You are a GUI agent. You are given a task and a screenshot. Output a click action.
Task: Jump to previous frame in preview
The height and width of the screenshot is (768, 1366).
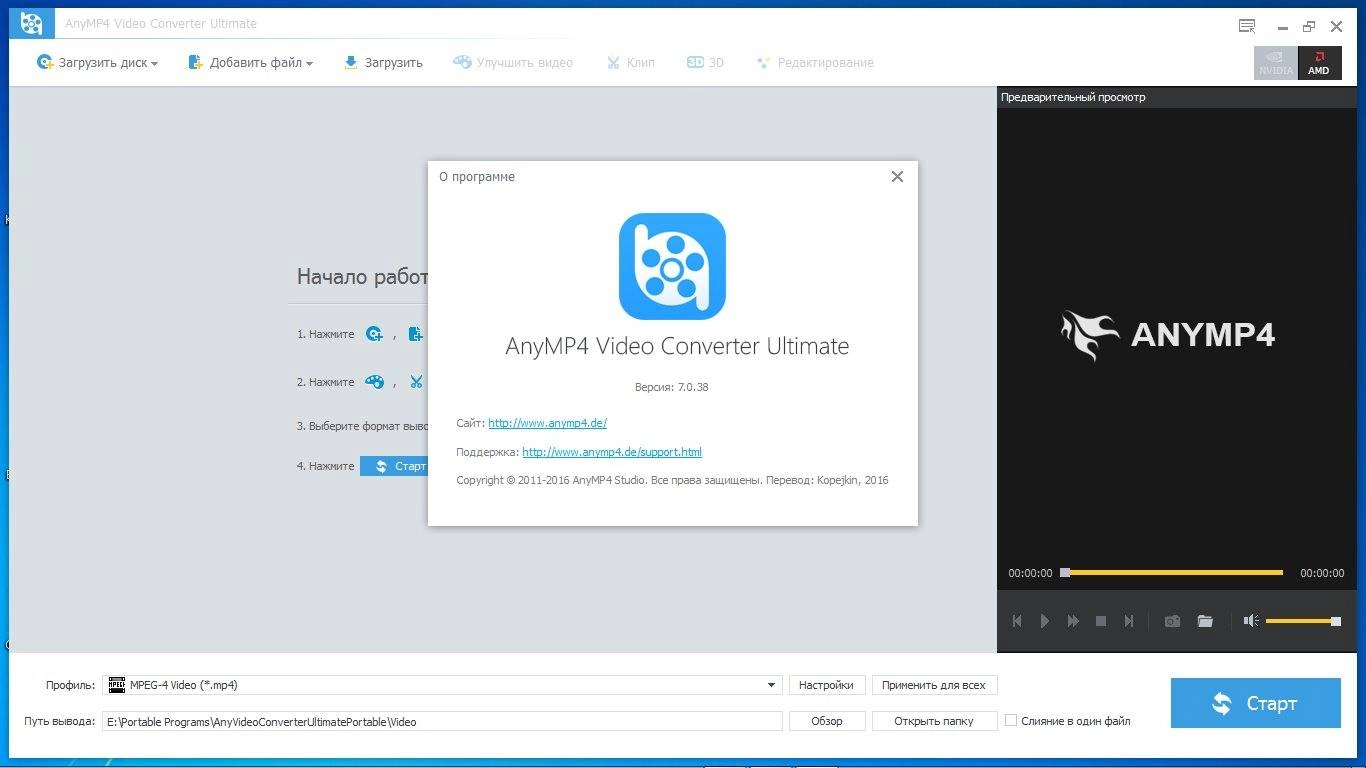pos(1017,621)
